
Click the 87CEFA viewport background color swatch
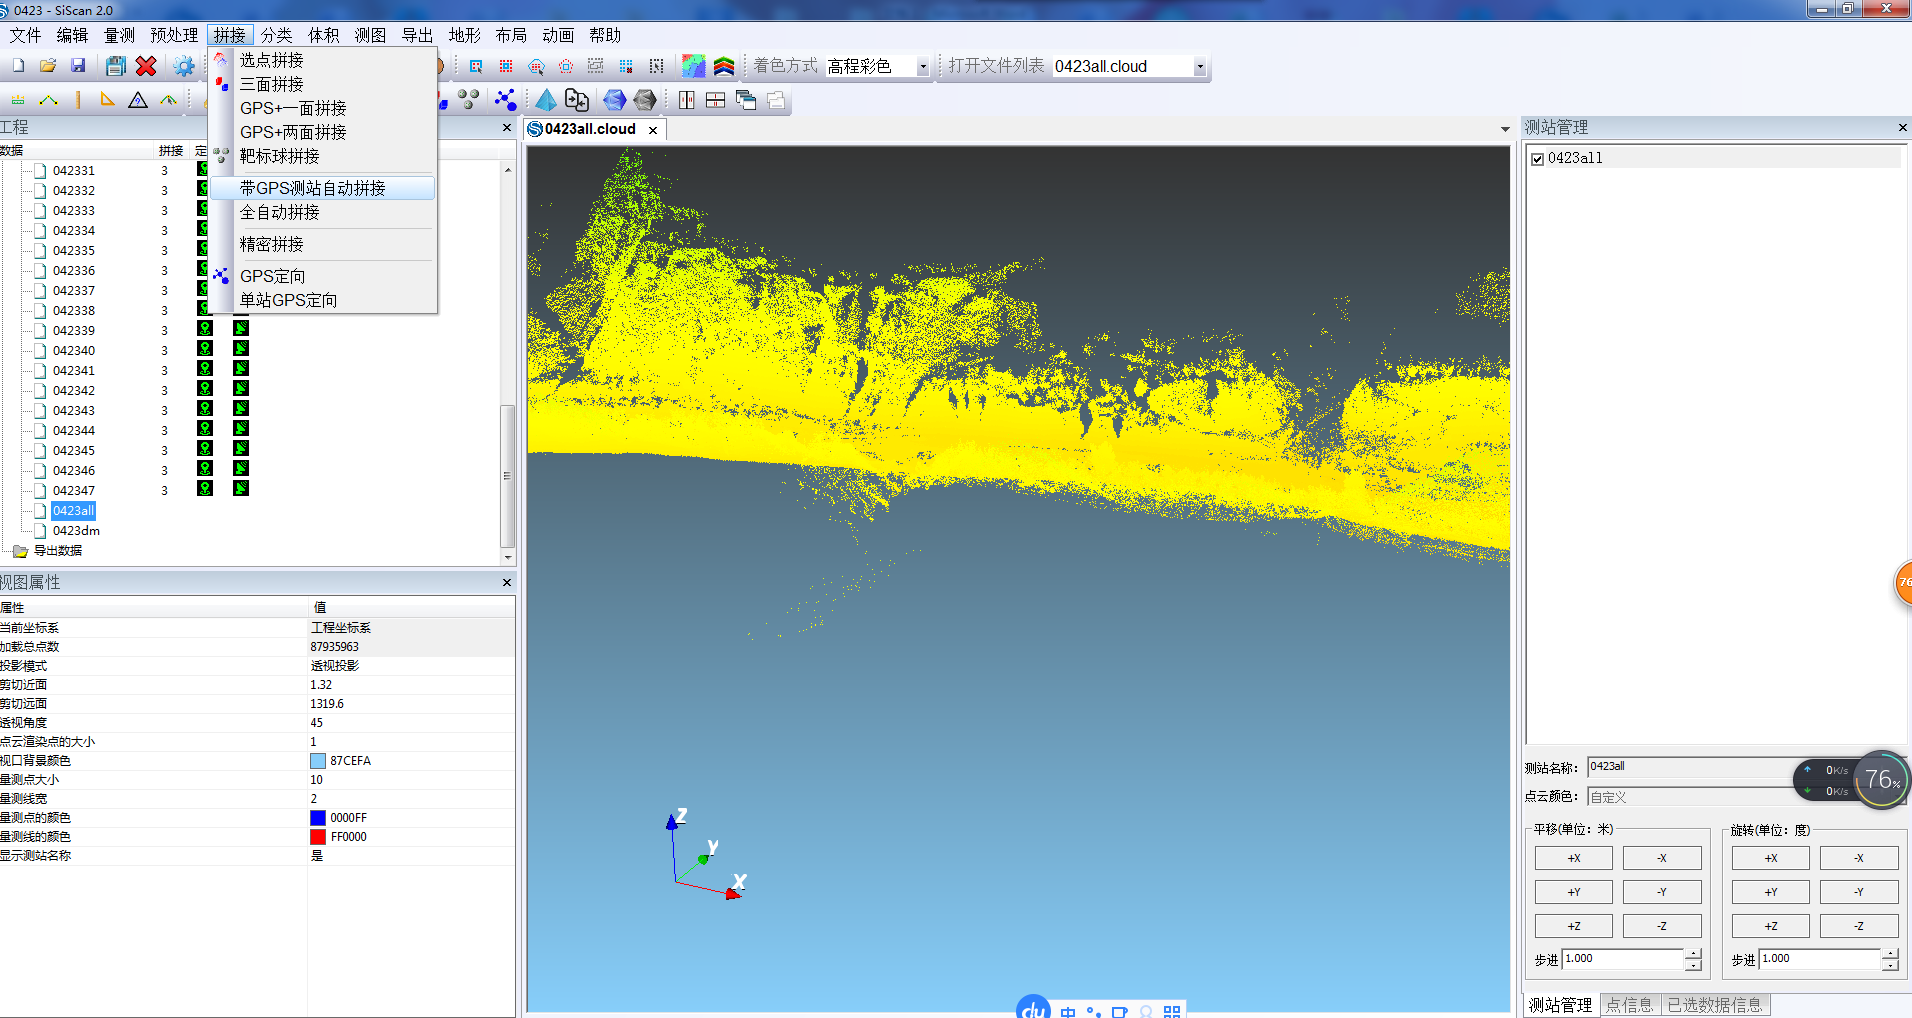pos(318,761)
